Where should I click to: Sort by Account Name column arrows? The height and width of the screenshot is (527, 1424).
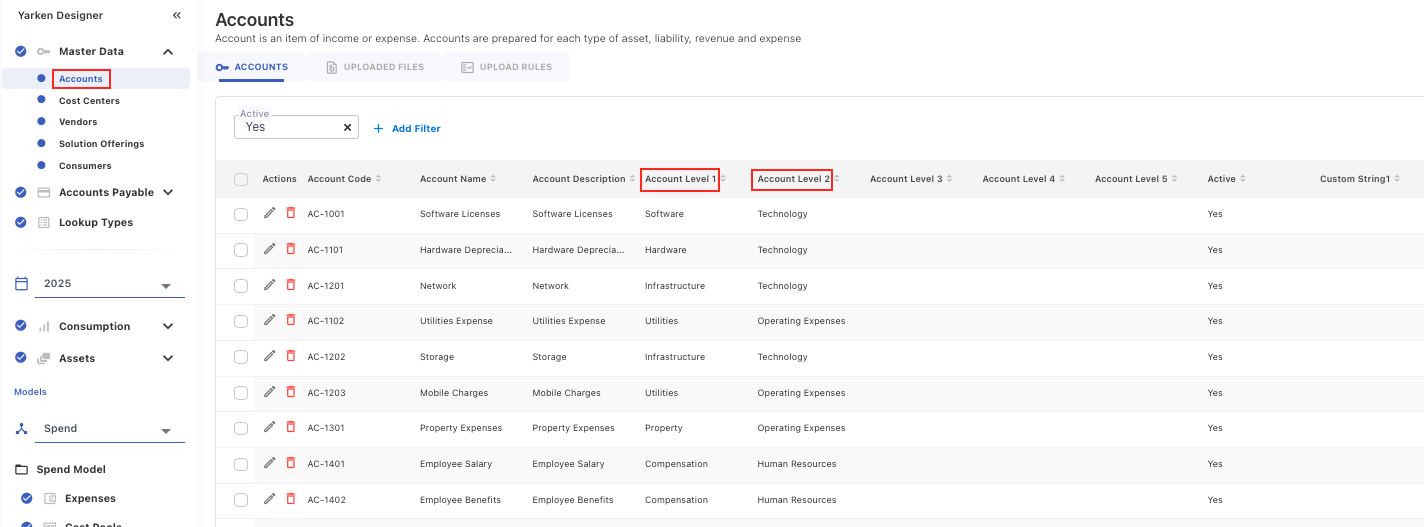(x=494, y=179)
